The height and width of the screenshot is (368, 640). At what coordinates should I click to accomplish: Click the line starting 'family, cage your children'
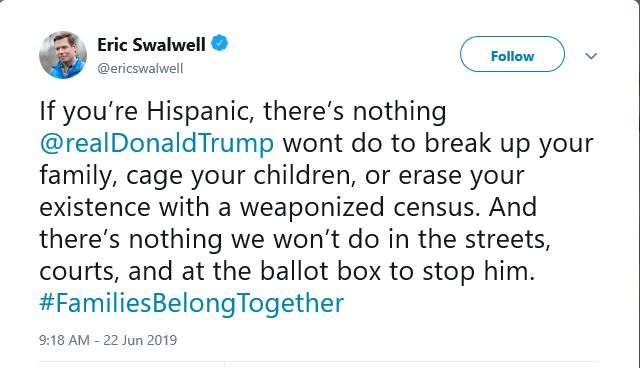282,175
